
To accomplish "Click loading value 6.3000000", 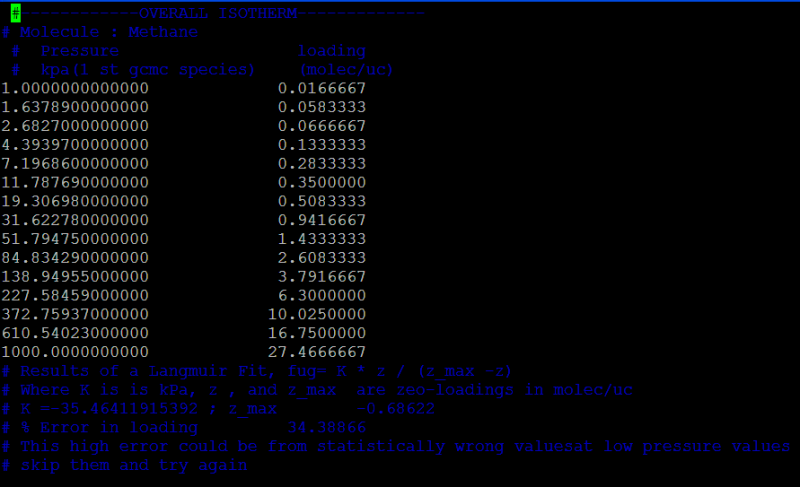I will pyautogui.click(x=322, y=296).
